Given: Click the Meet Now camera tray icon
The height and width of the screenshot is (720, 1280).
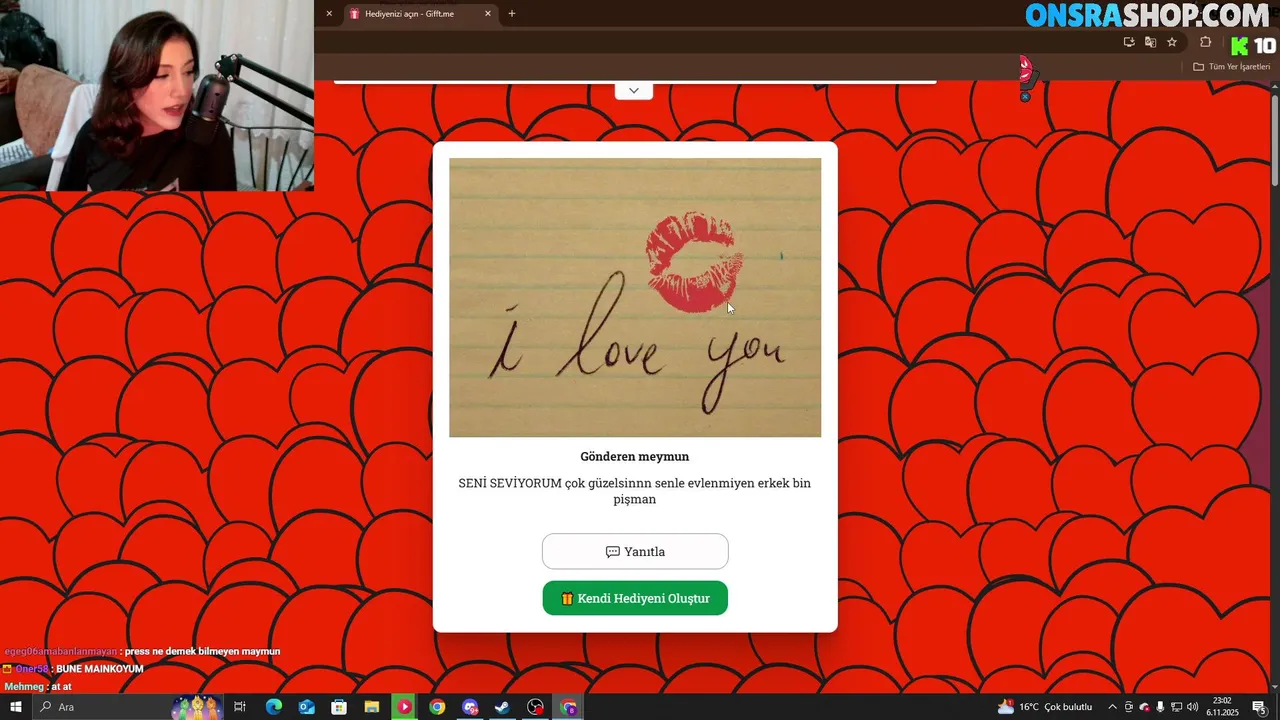Looking at the screenshot, I should (1129, 707).
